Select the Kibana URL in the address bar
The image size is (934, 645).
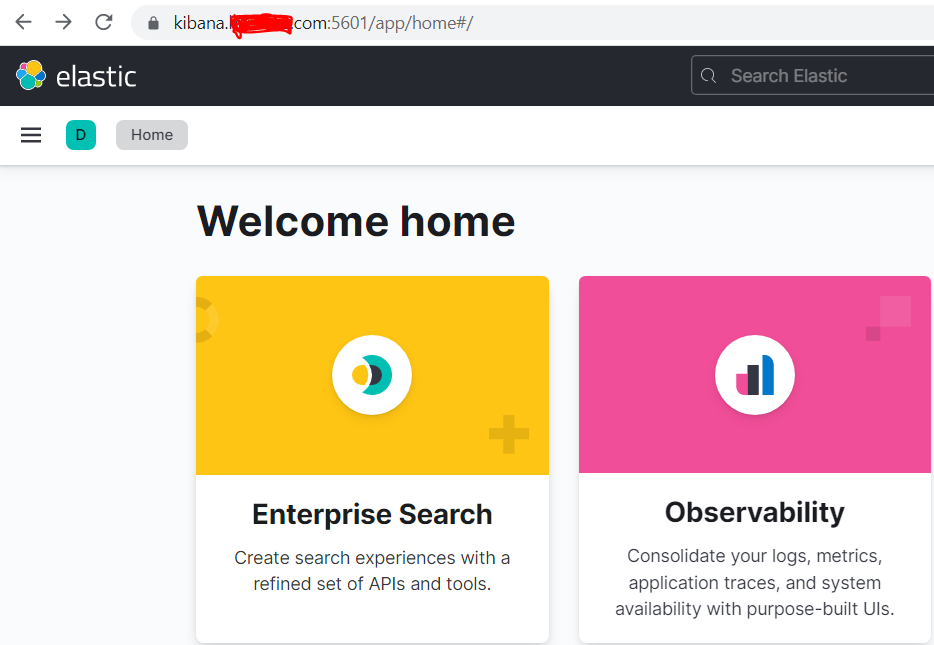(x=323, y=23)
